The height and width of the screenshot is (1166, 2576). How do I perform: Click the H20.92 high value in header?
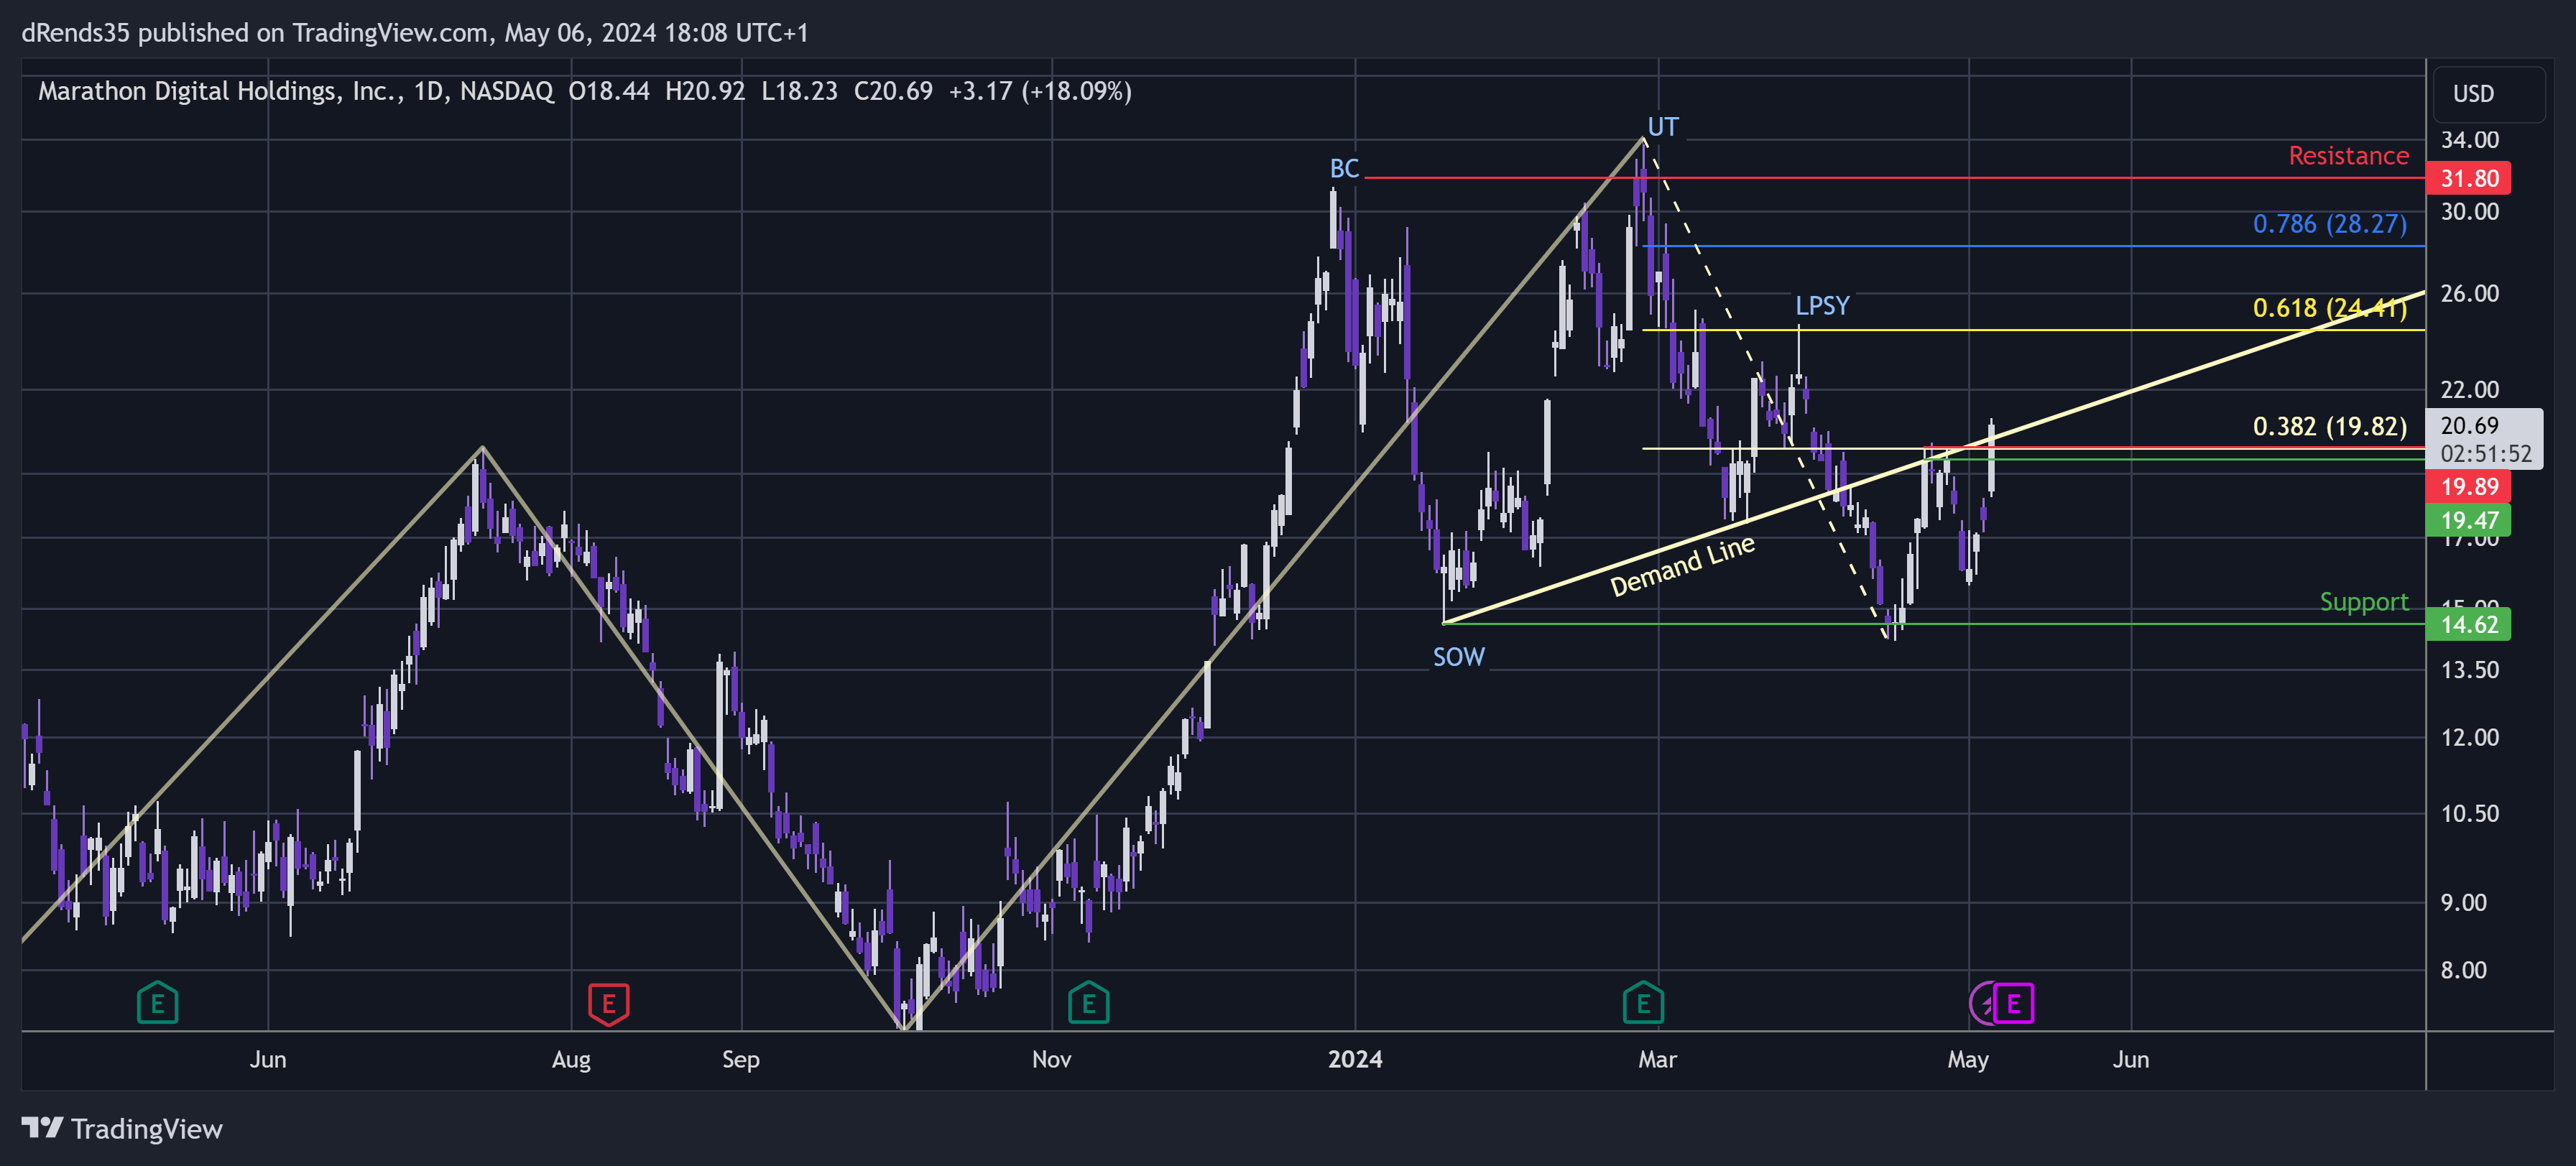pos(705,91)
